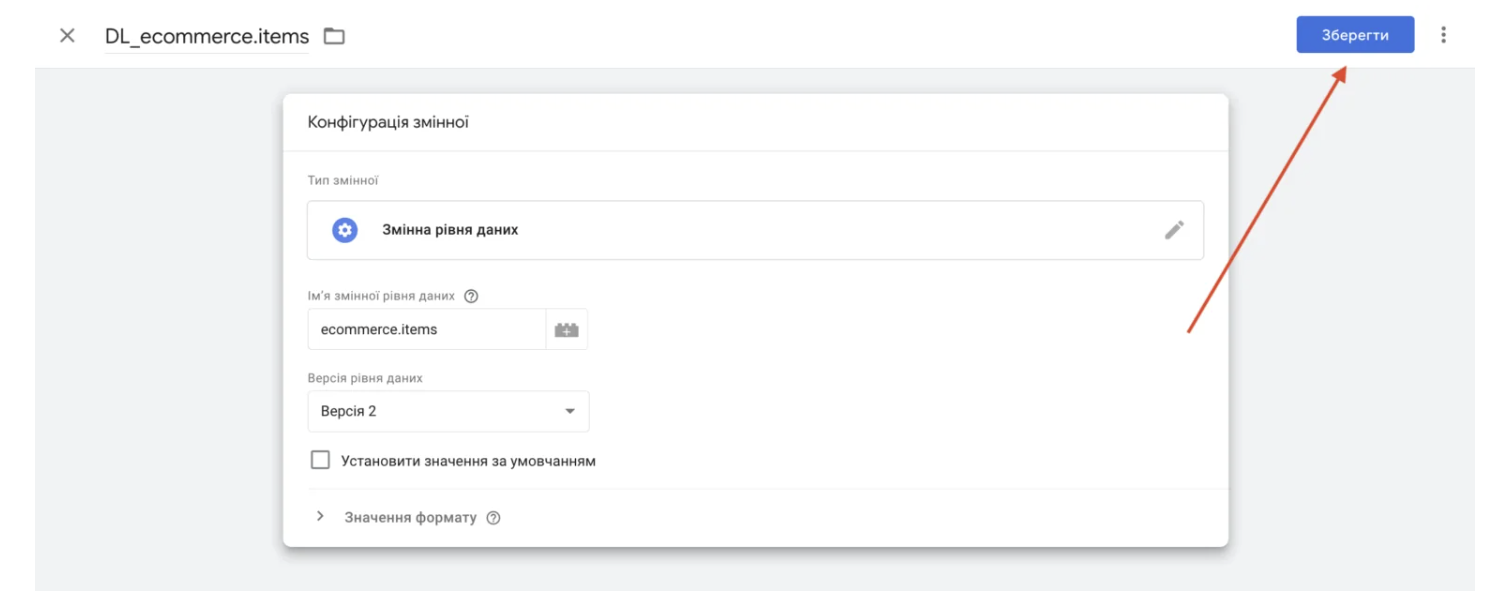Open help icon next to Значення формату
1504x616 pixels.
(x=493, y=518)
